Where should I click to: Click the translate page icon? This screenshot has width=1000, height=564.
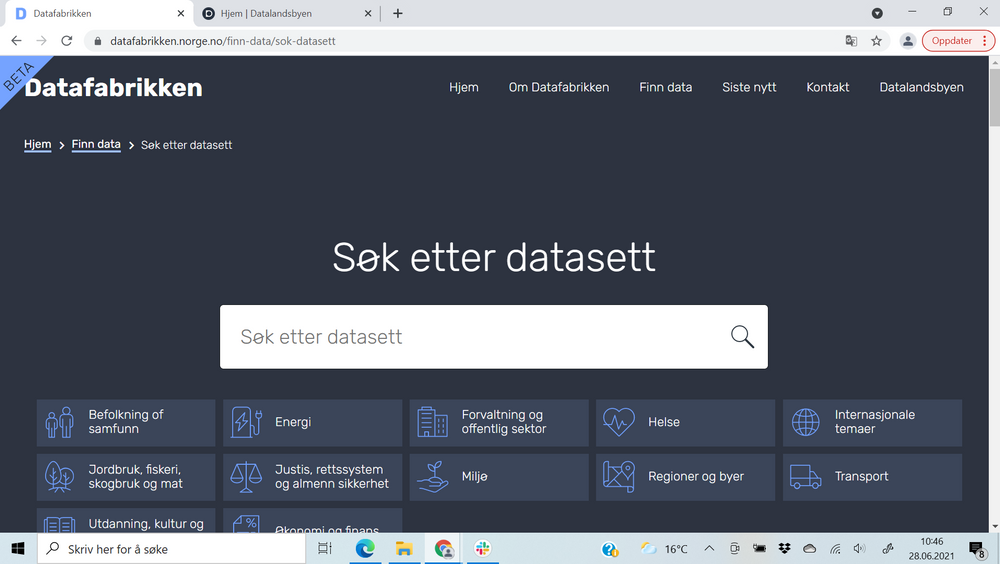click(851, 41)
